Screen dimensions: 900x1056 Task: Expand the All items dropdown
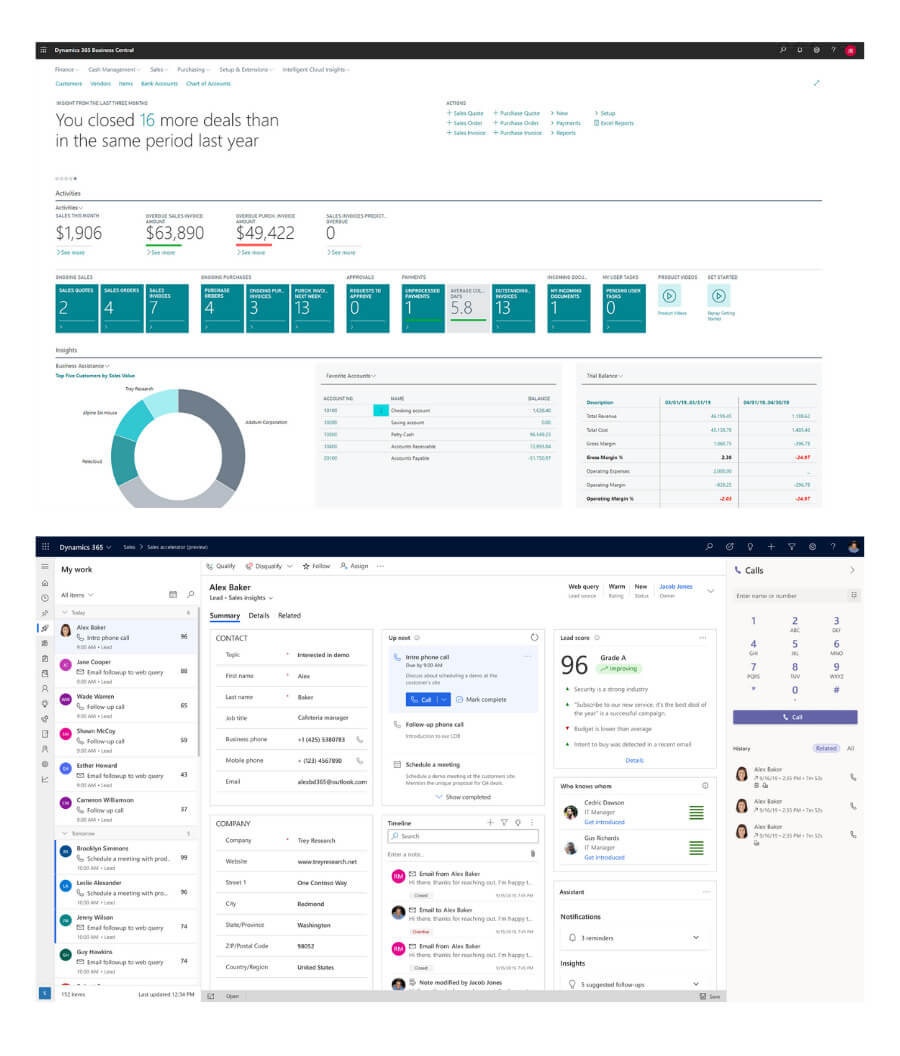tap(78, 594)
